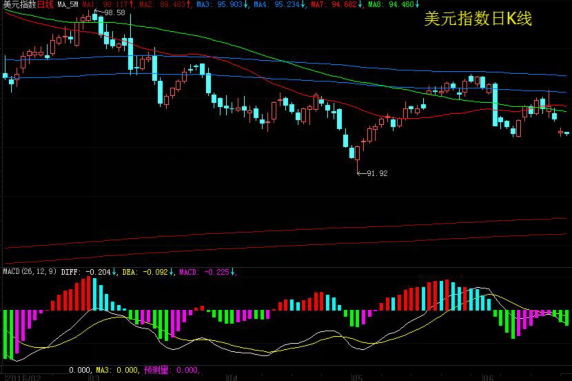This screenshot has width=572, height=381.
Task: Jump to the 04 month axis label
Action: 231,377
